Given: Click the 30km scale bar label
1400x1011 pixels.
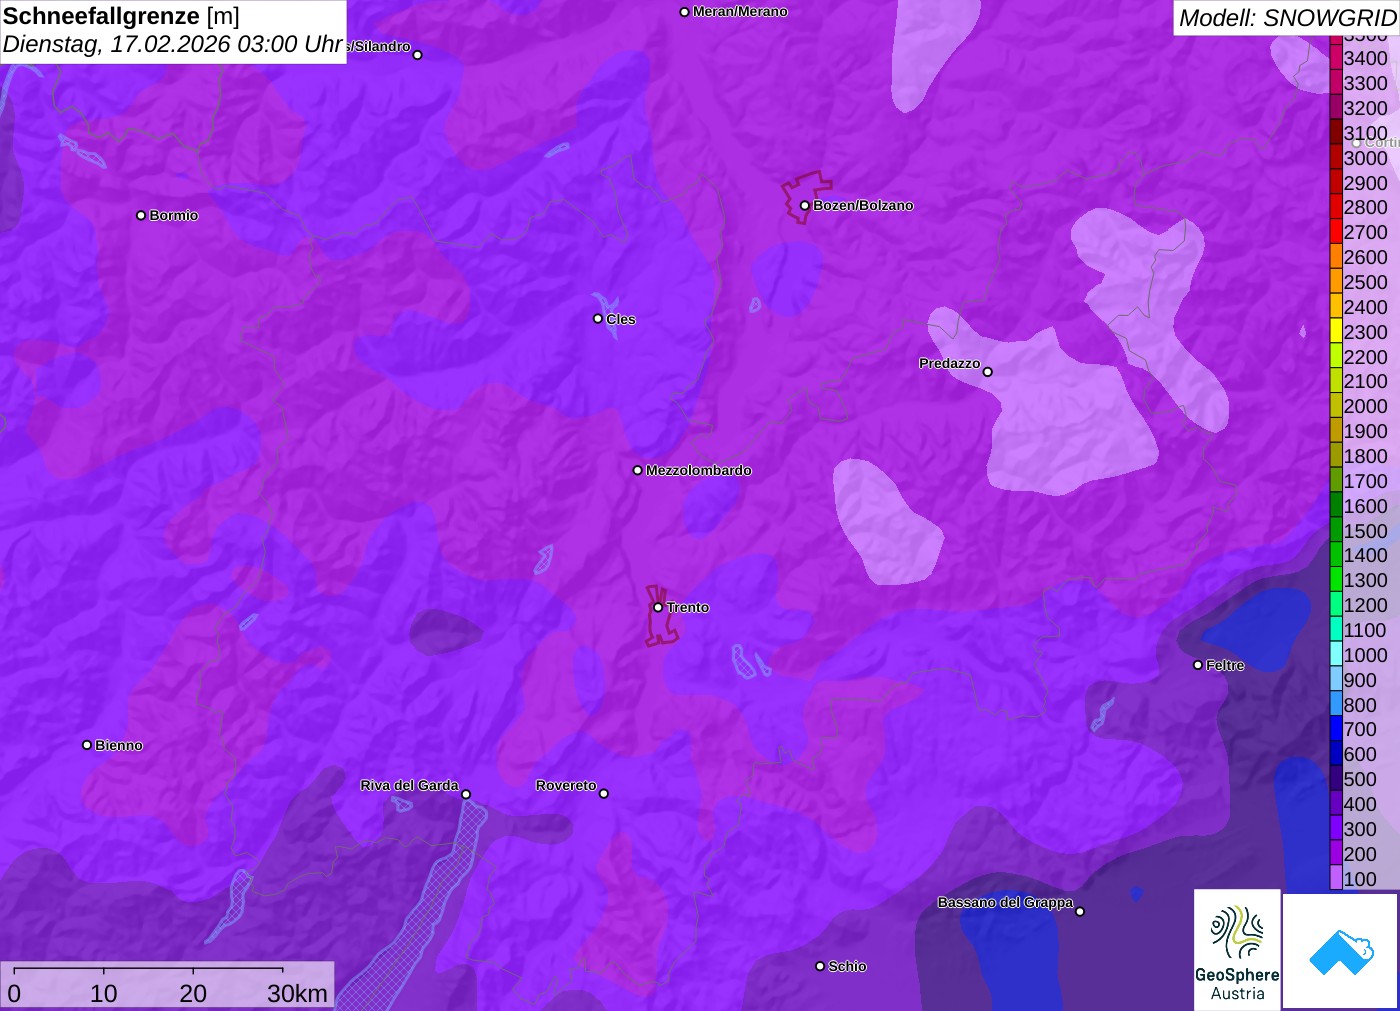Looking at the screenshot, I should pyautogui.click(x=297, y=993).
